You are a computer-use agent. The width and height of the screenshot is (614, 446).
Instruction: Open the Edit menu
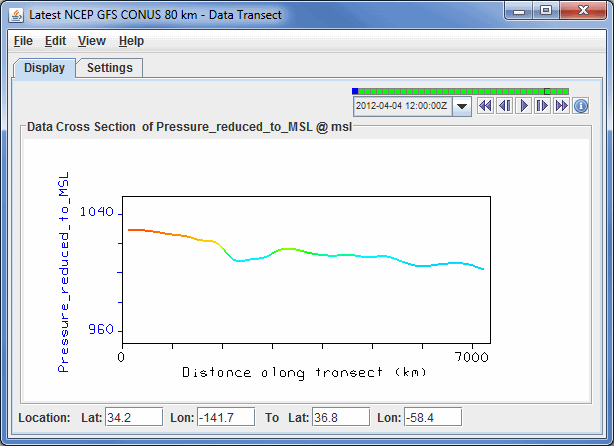coord(55,41)
